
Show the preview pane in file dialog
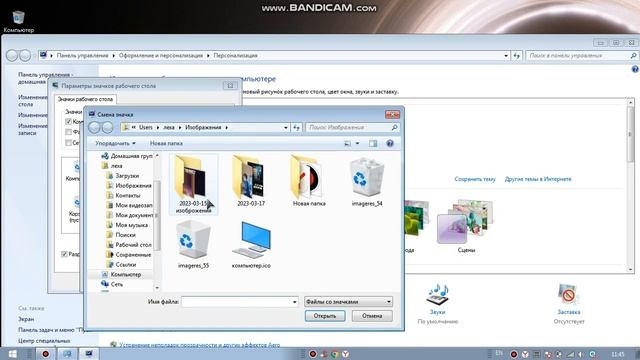point(373,143)
